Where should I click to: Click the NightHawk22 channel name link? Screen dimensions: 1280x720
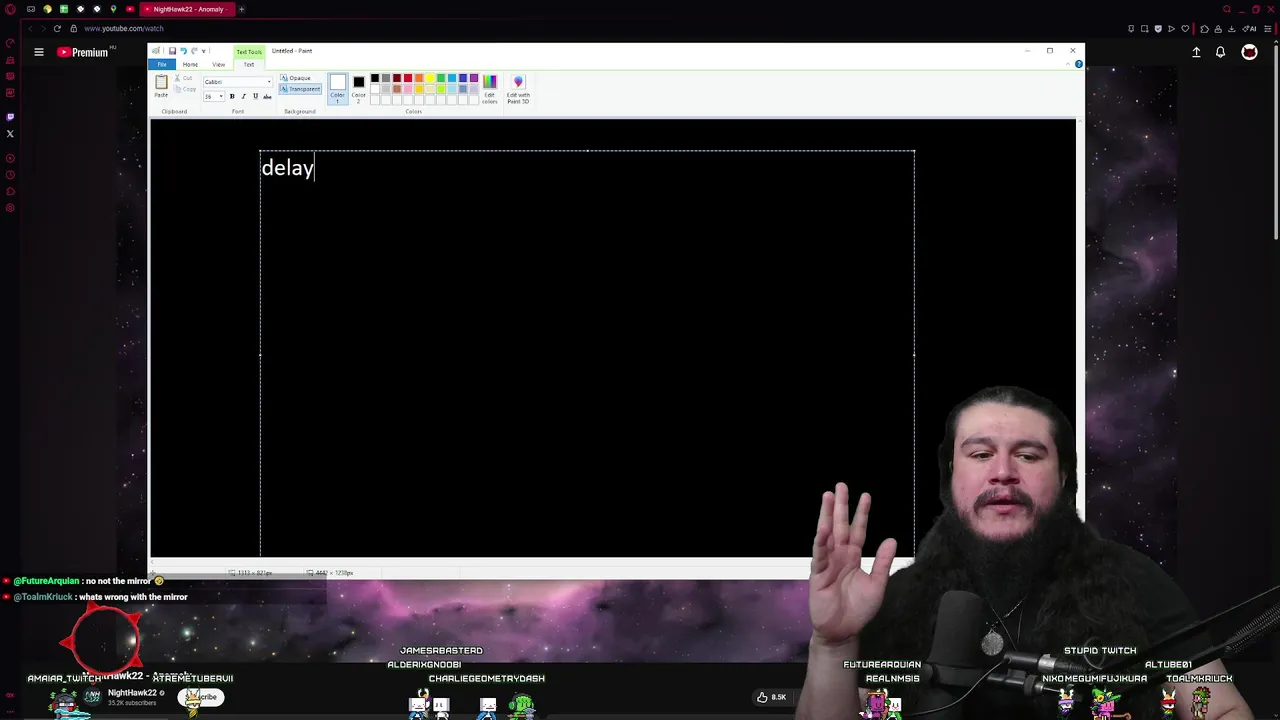point(132,692)
